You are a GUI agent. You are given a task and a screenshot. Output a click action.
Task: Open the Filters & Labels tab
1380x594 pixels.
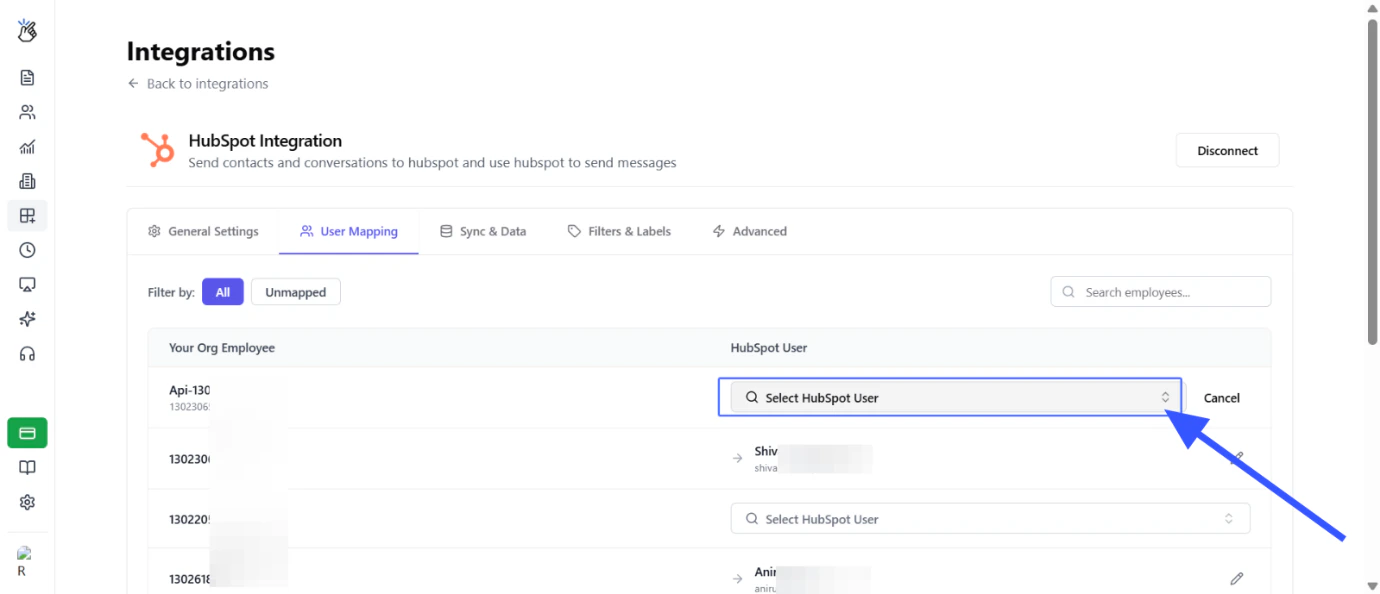(x=618, y=231)
